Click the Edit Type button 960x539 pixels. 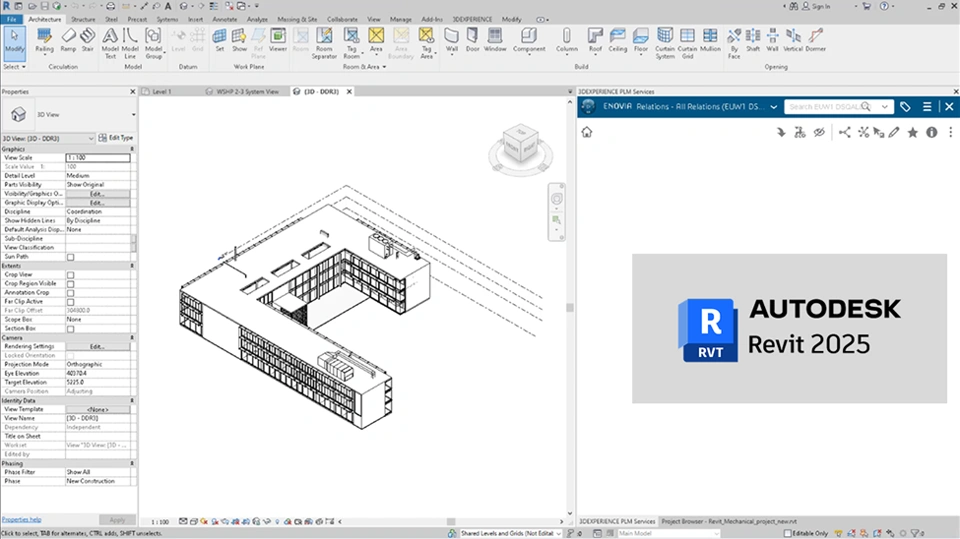116,138
